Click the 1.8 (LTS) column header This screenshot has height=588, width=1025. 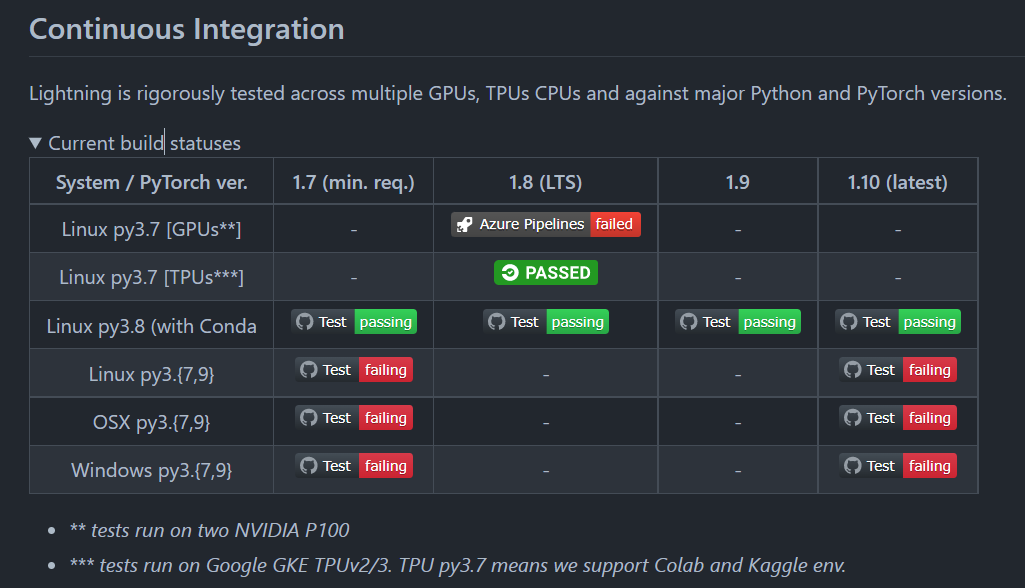(x=546, y=182)
